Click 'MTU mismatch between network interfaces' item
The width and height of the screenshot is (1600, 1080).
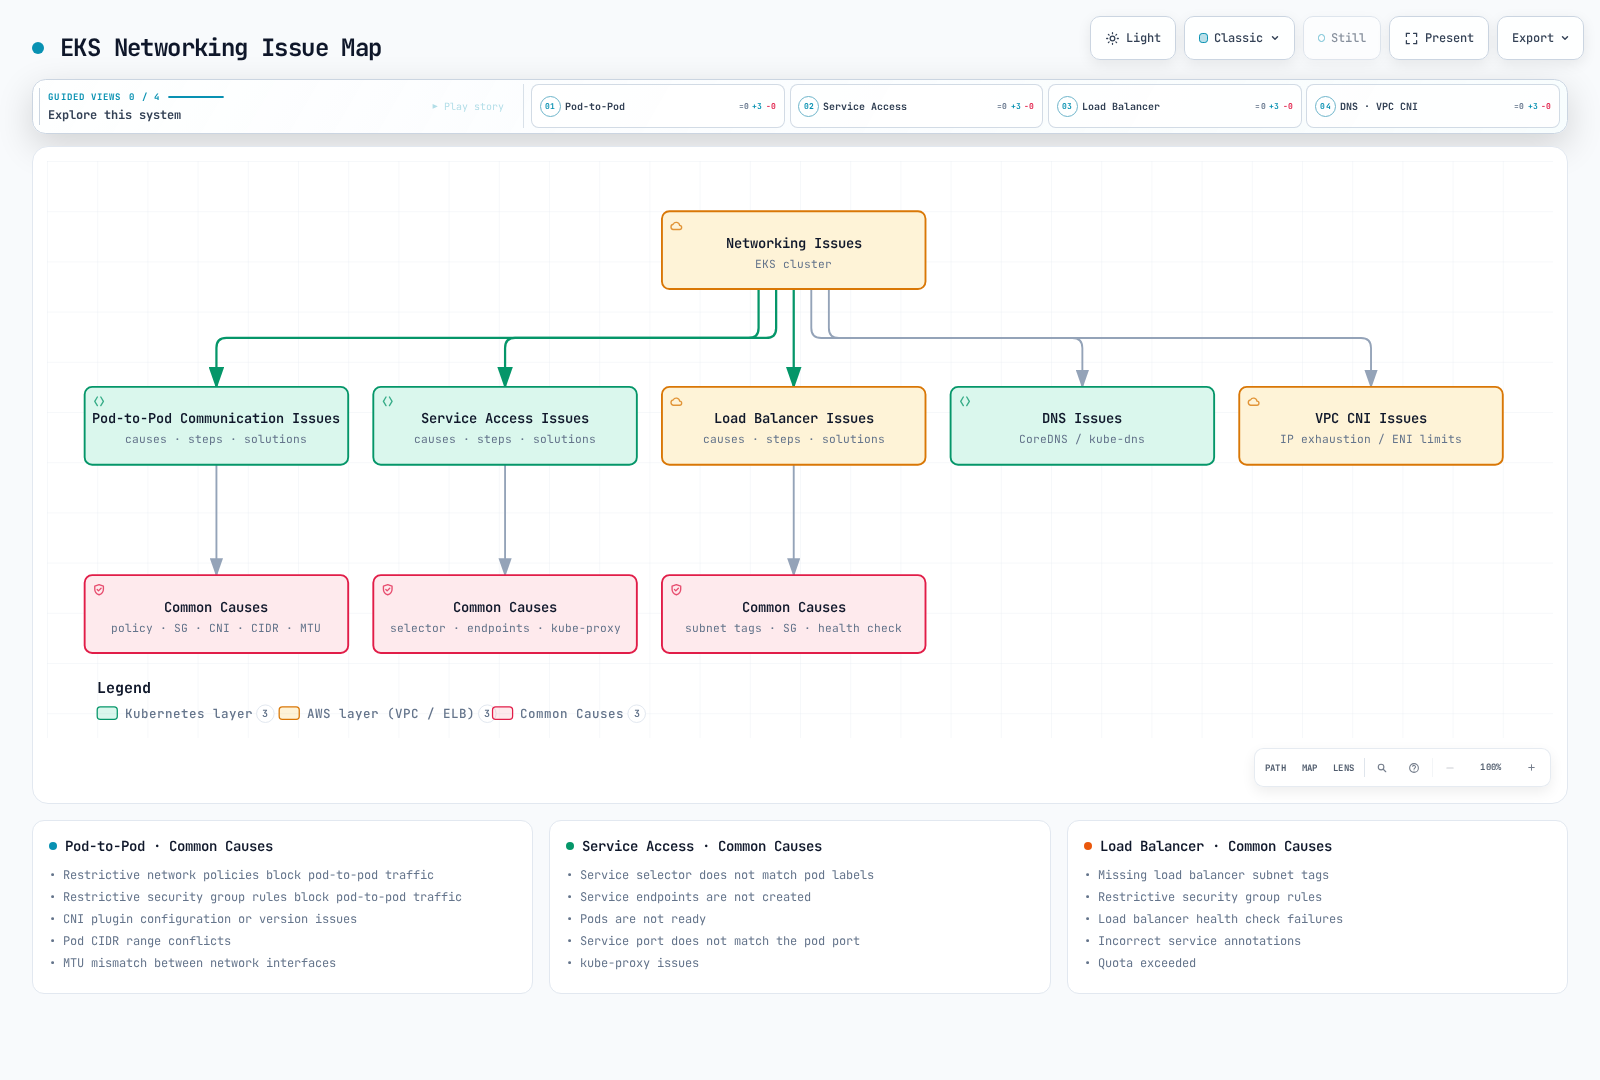point(199,963)
